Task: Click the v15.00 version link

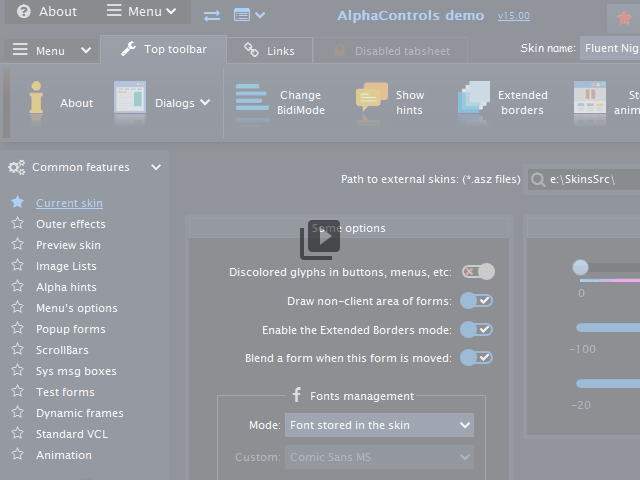Action: (513, 16)
